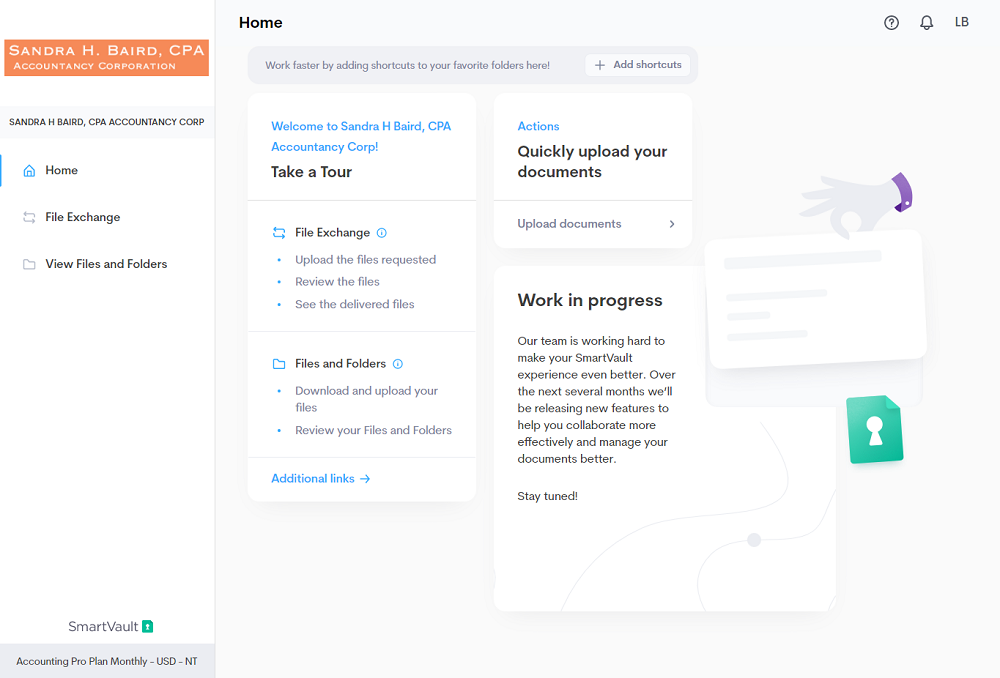Viewport: 1000px width, 678px height.
Task: Click Files and Folders heading in tour card
Action: click(x=341, y=364)
